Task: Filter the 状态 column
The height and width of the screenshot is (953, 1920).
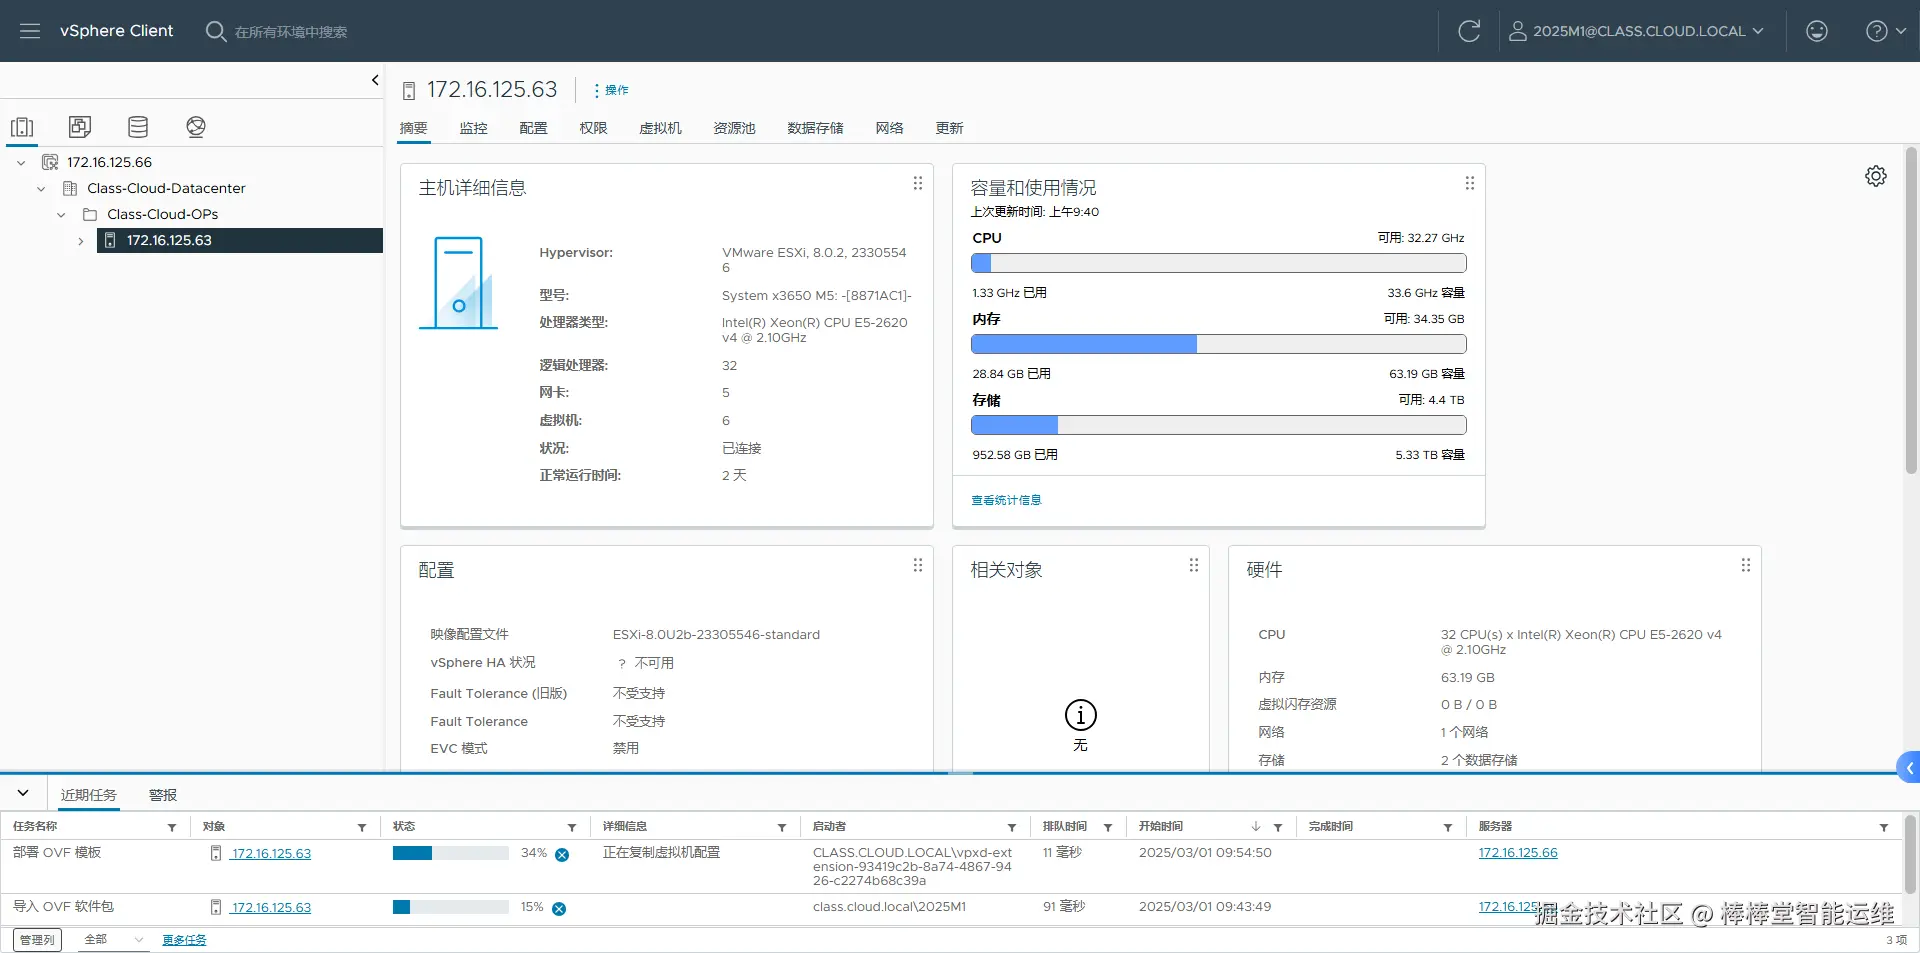Action: coord(572,828)
